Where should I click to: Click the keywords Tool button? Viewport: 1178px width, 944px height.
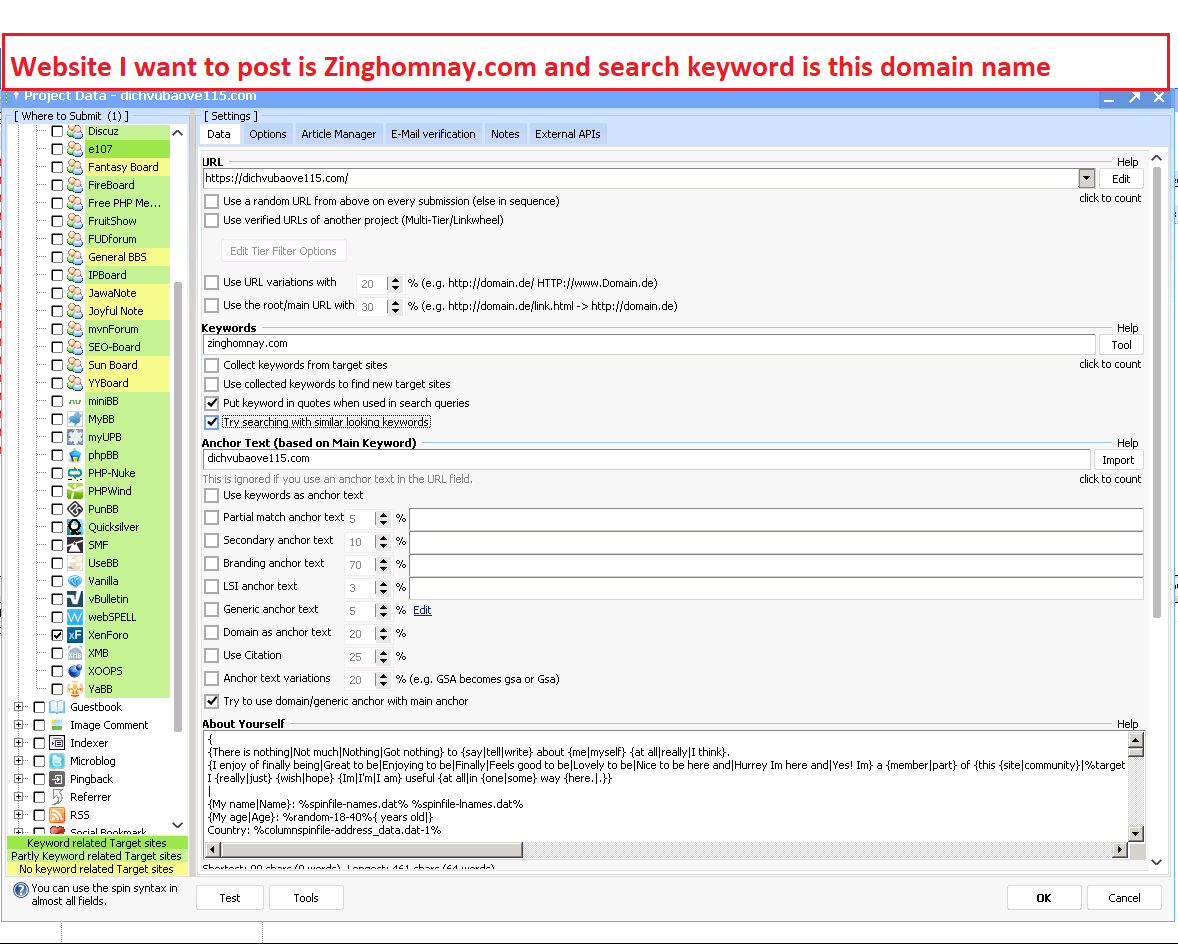[x=1121, y=345]
